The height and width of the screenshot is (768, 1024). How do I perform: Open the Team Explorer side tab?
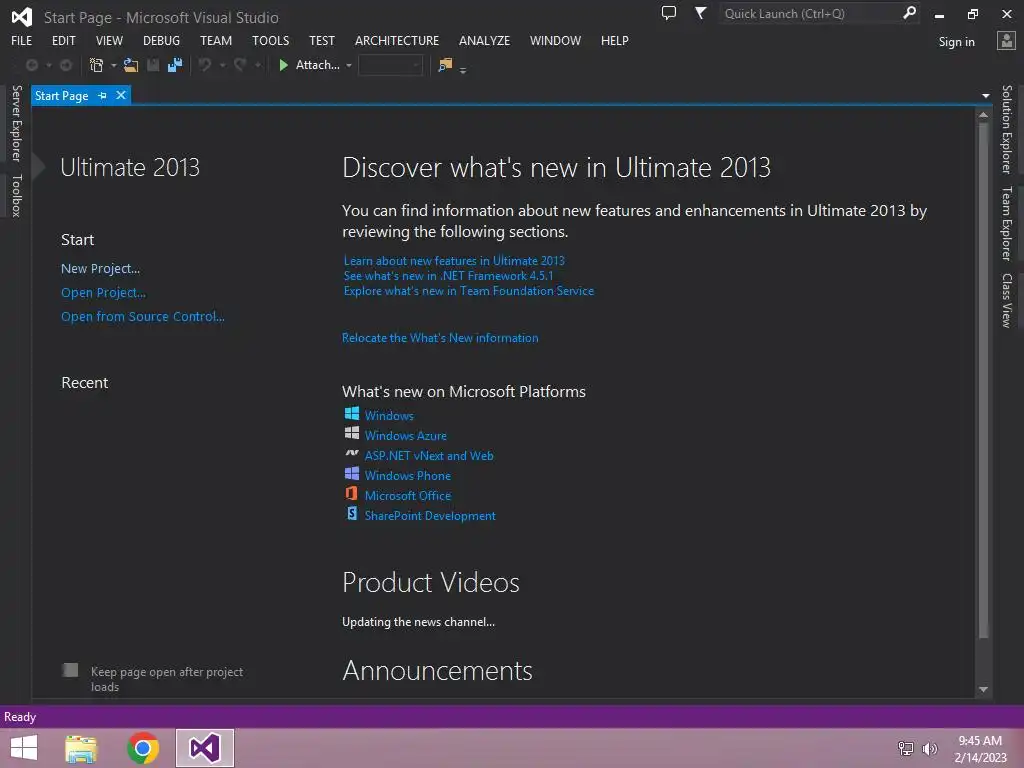1006,223
